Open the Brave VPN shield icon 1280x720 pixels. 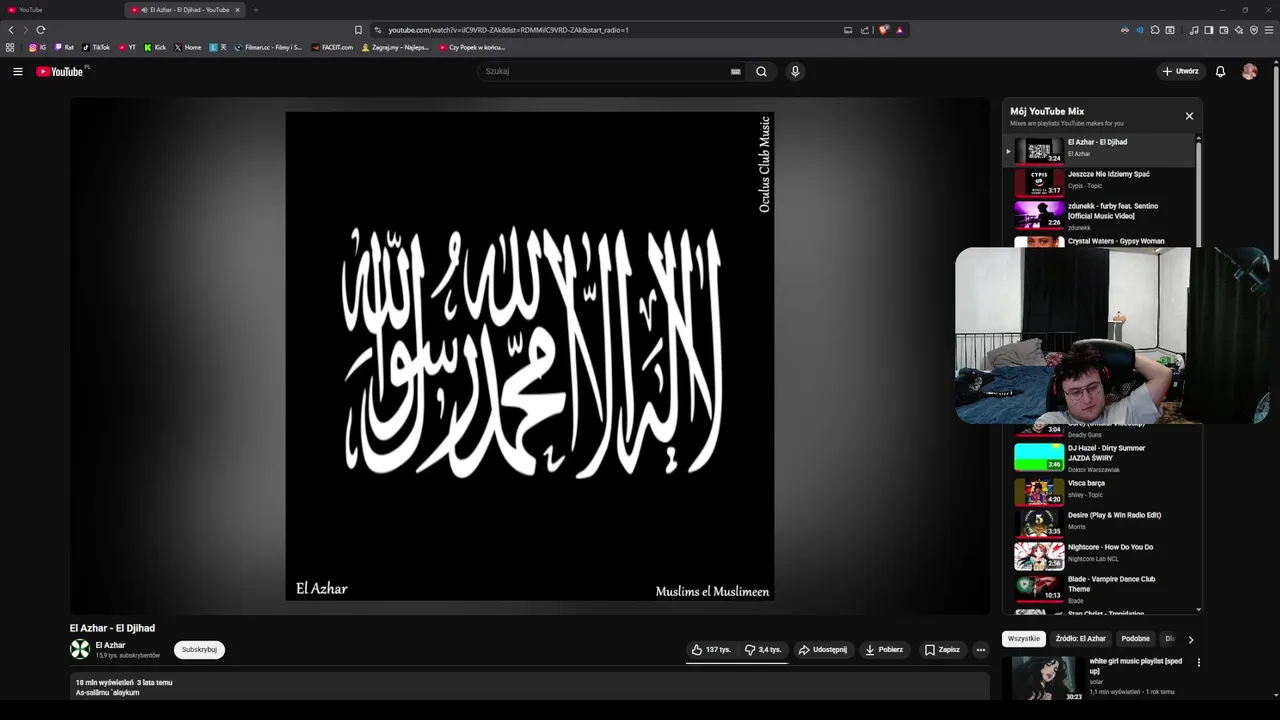1254,30
